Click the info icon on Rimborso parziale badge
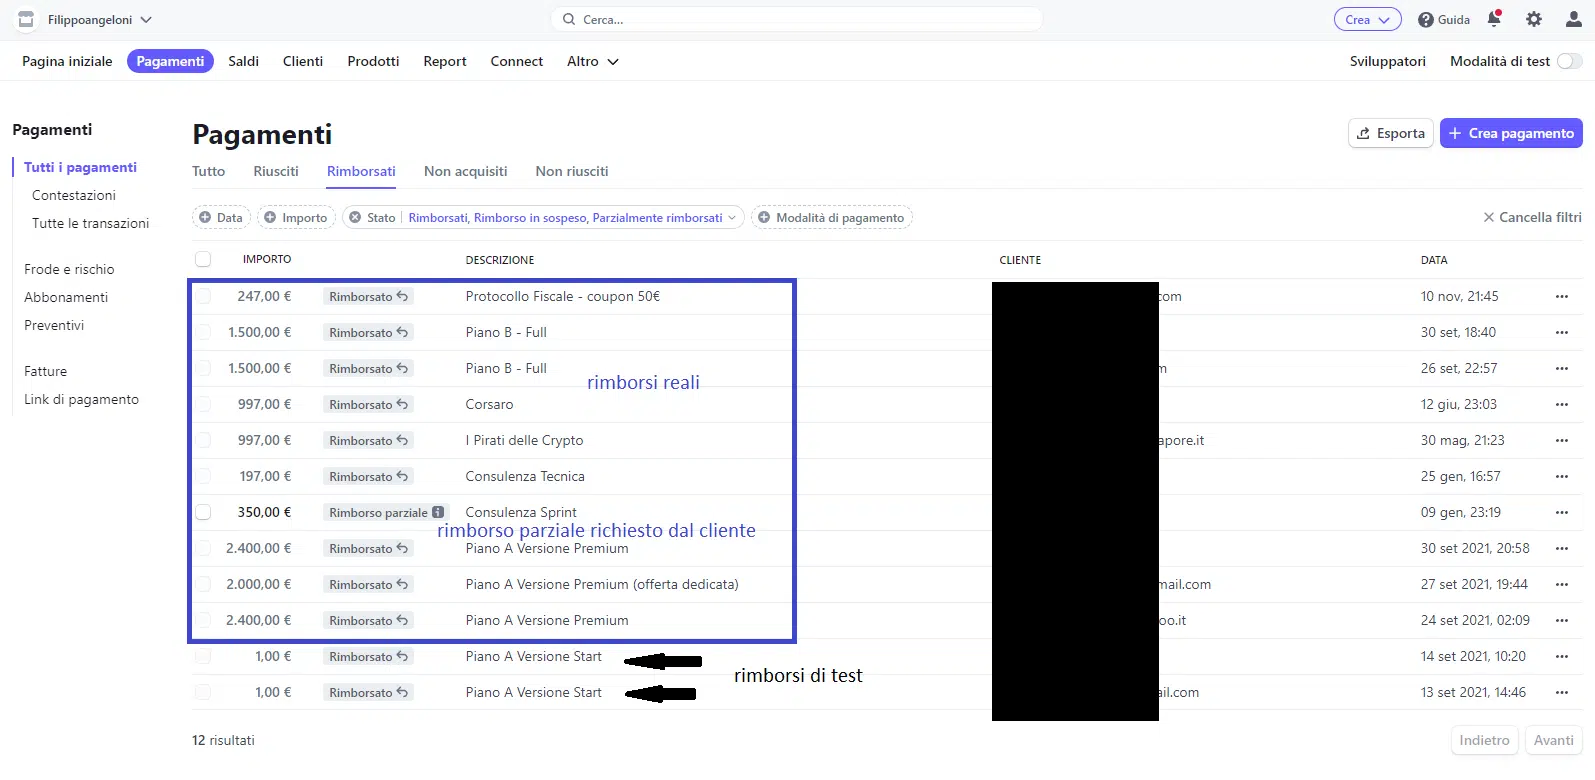 tap(438, 512)
